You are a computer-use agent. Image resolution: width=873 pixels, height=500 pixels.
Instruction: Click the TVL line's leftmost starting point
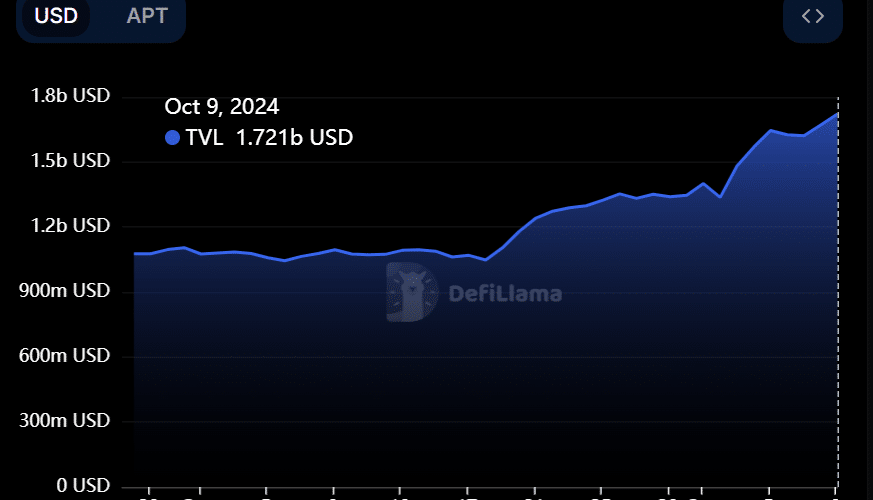(x=135, y=253)
